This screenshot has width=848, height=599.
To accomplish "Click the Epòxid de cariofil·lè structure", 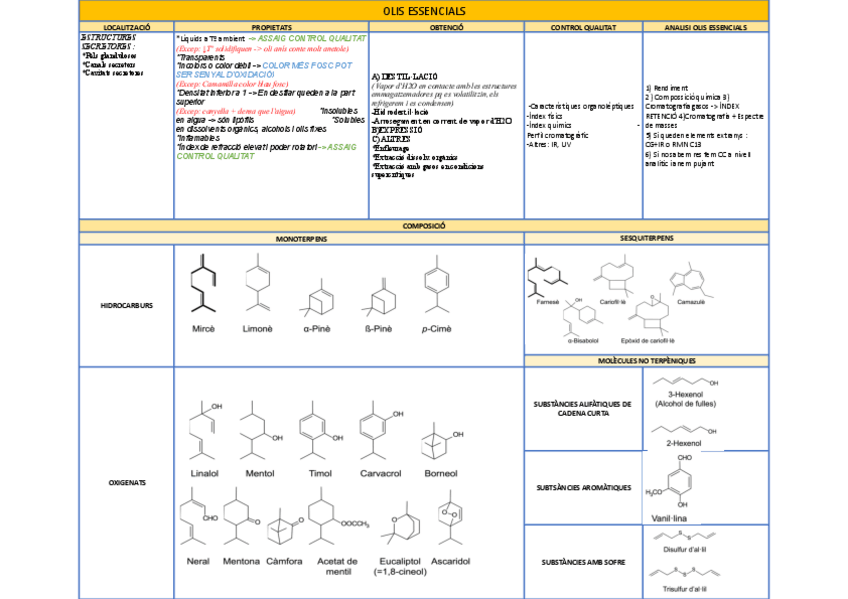I will click(647, 315).
